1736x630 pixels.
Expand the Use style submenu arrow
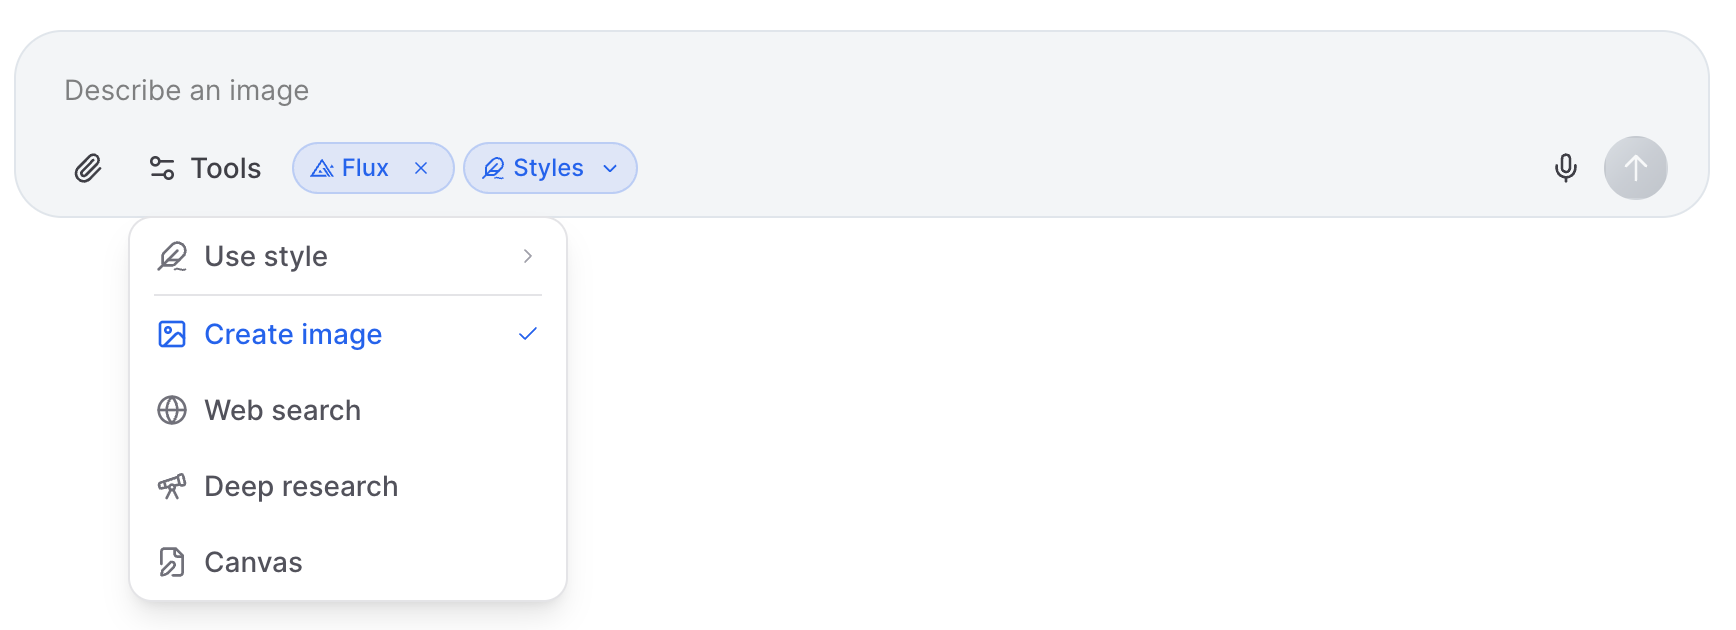tap(528, 257)
